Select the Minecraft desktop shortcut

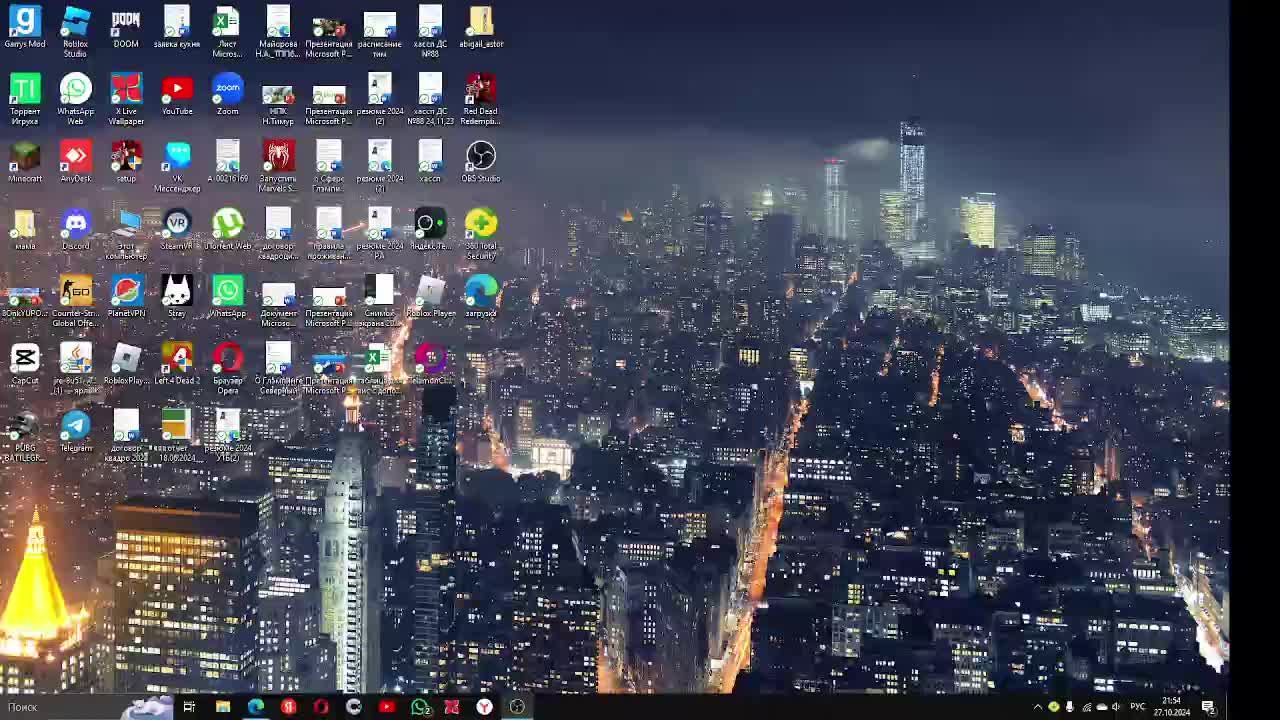25,162
